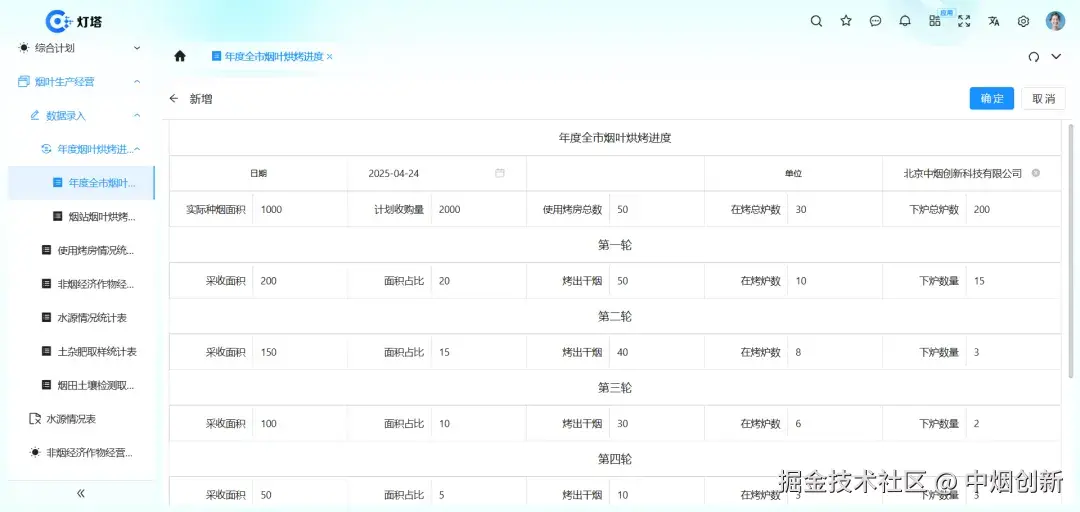Close the 年度全市烟叶烘烤进度 tab

329,57
